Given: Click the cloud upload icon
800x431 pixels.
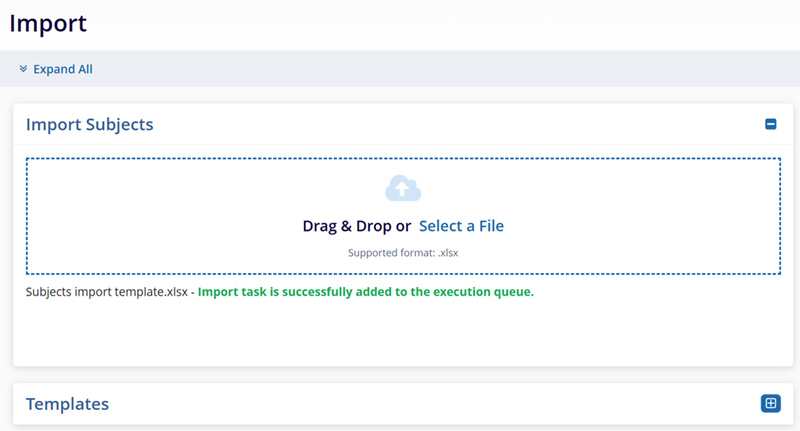Looking at the screenshot, I should coord(403,188).
